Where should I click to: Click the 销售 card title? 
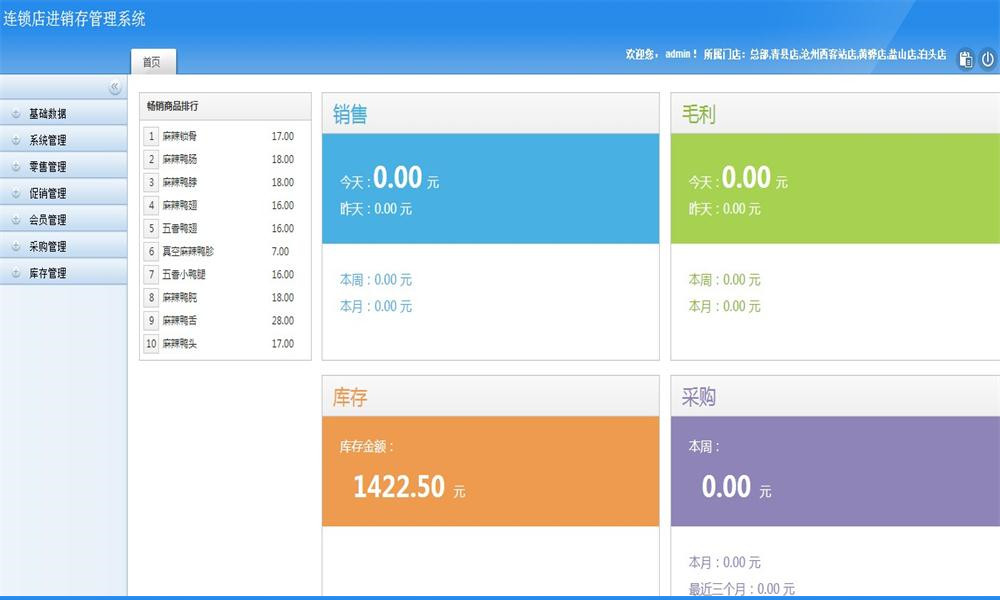(349, 114)
